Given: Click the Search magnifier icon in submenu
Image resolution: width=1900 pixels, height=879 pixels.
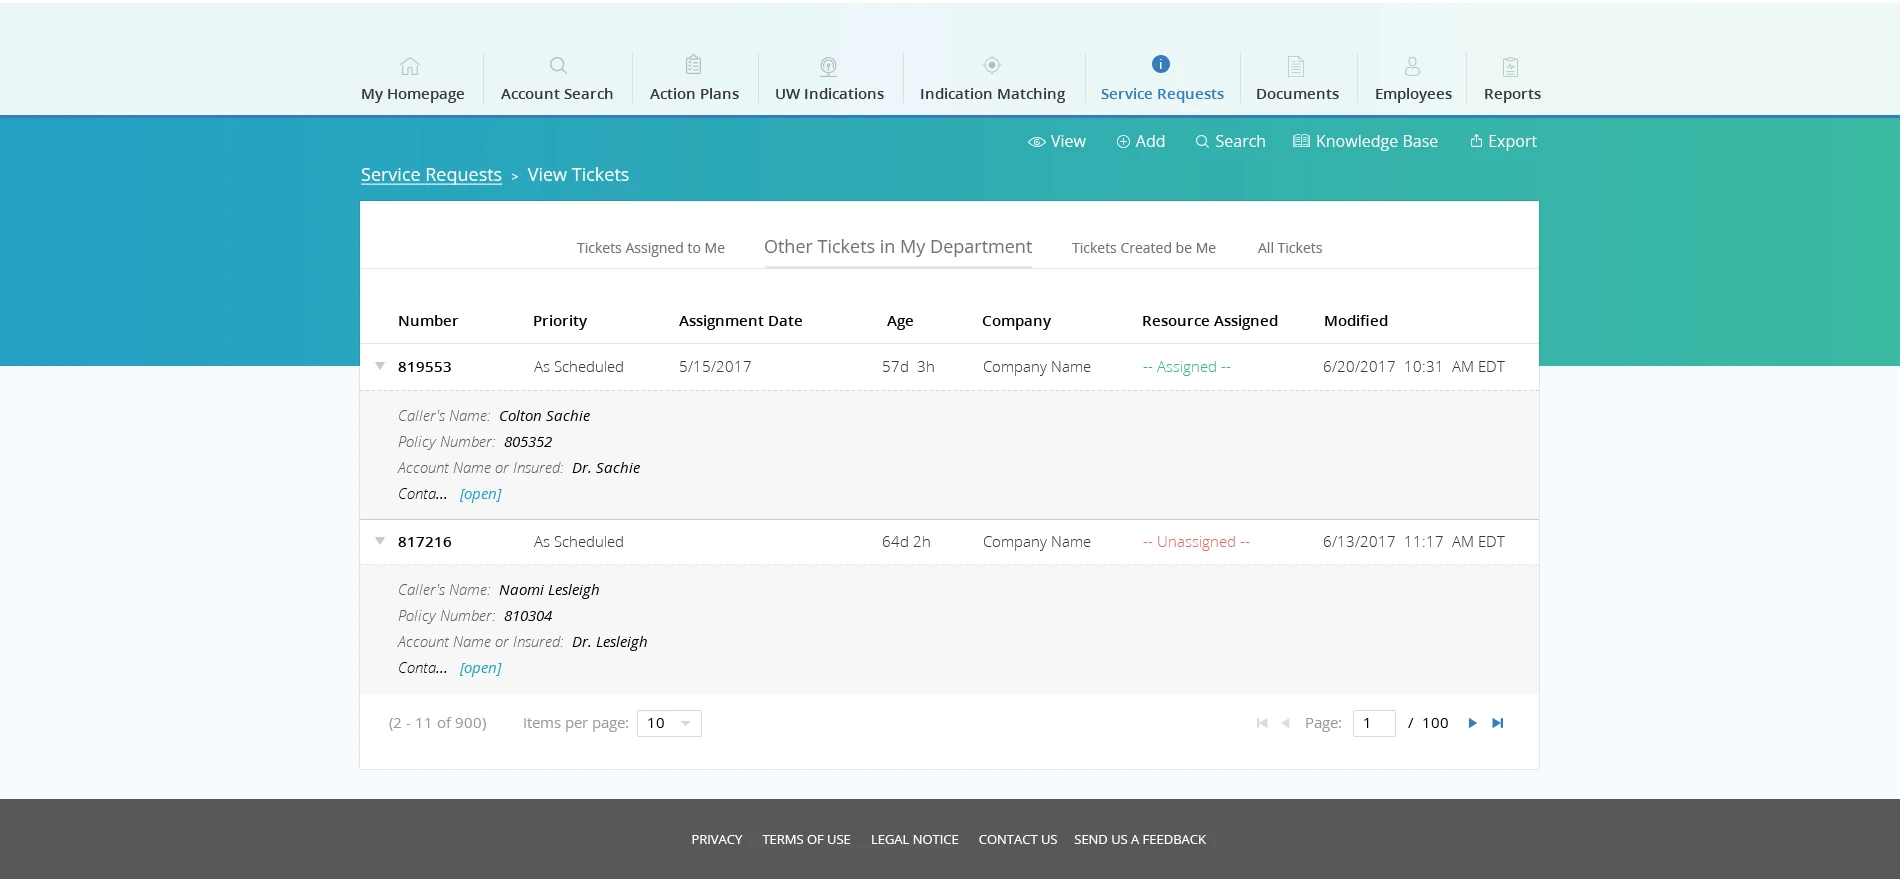Looking at the screenshot, I should (1202, 142).
